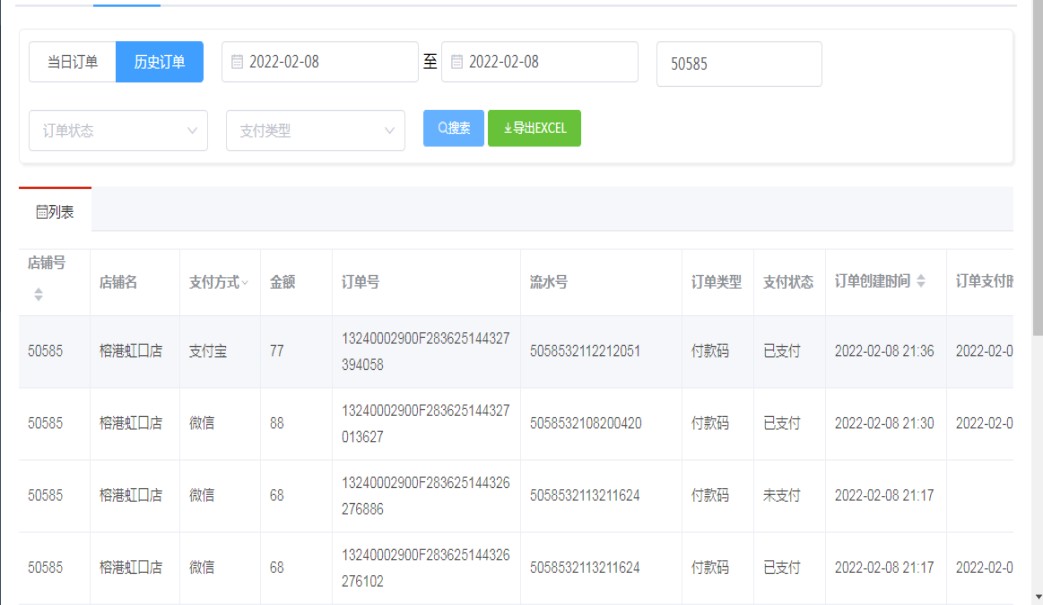Open the 订单状态 dropdown

pos(119,131)
